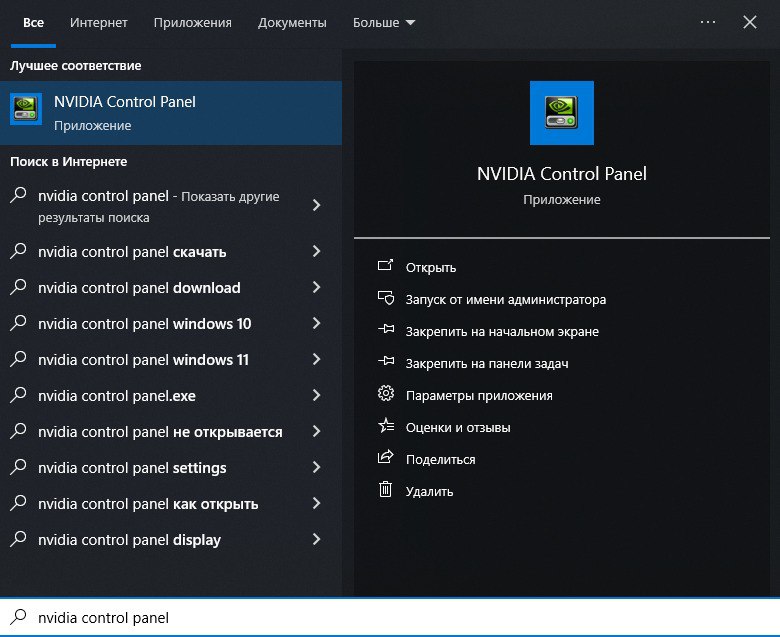The width and height of the screenshot is (780, 637).
Task: Click the search magnifier icon beside 'panel.exe' suggestion
Action: click(18, 394)
